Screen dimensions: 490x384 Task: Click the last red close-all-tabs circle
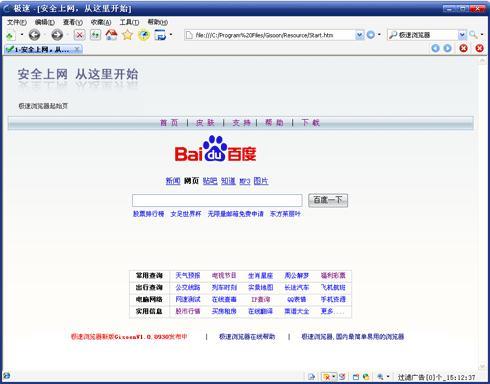(479, 48)
